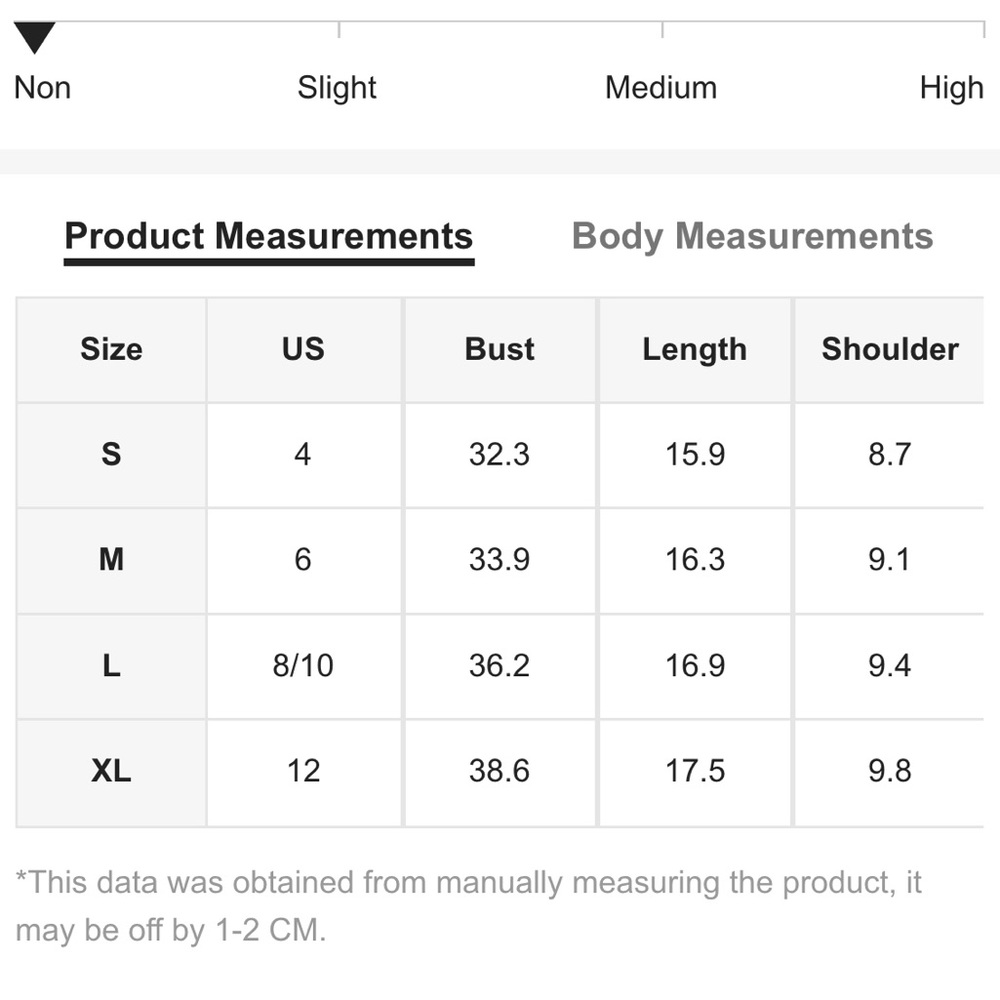
Task: Click the black triangle stretch indicator
Action: tap(35, 40)
